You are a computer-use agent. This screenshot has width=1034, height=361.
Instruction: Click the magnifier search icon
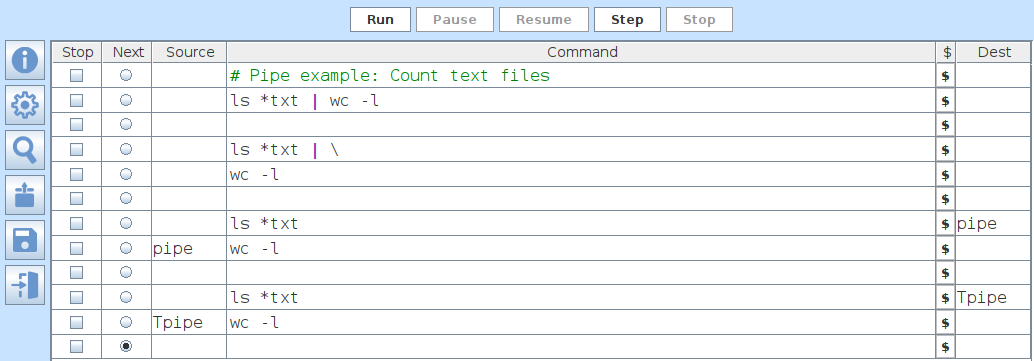25,150
